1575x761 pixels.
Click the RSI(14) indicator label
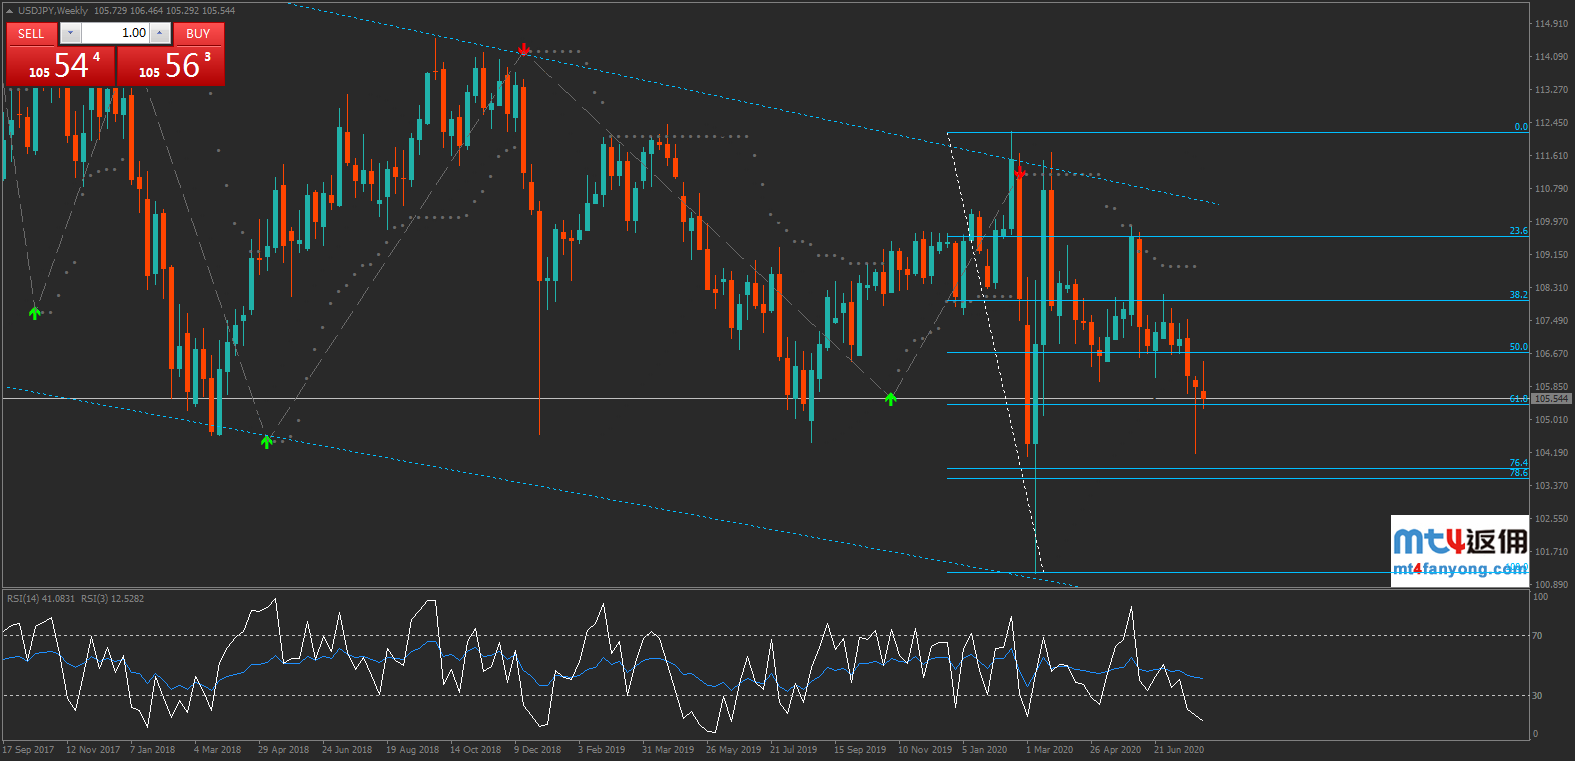tap(41, 599)
